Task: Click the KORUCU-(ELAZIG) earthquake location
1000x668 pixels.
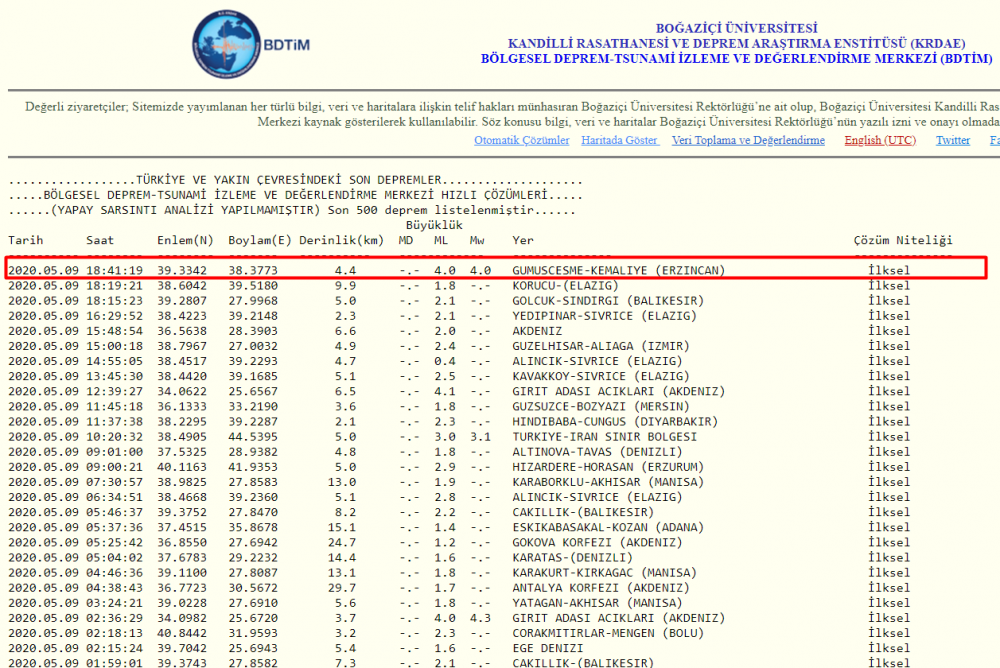Action: point(565,286)
